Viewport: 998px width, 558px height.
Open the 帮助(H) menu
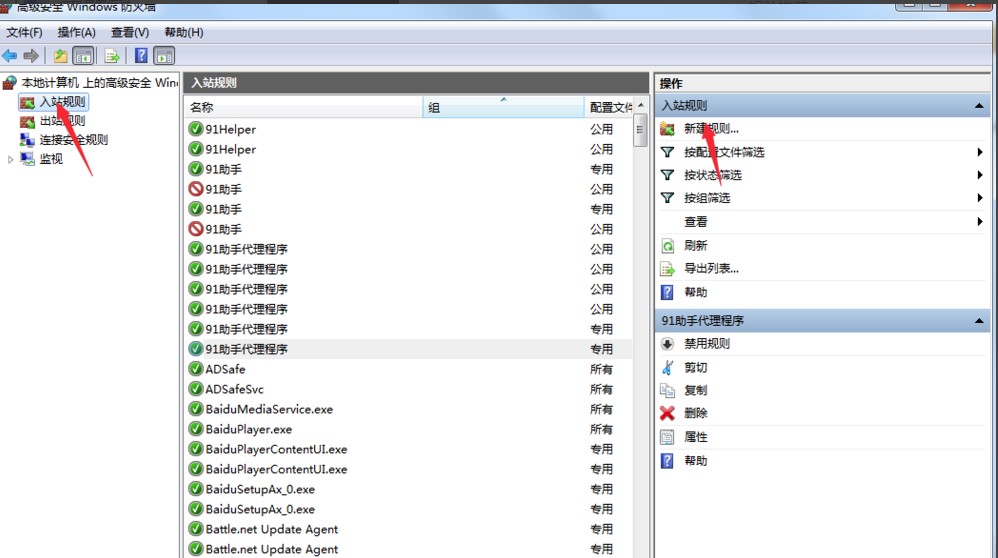click(184, 32)
